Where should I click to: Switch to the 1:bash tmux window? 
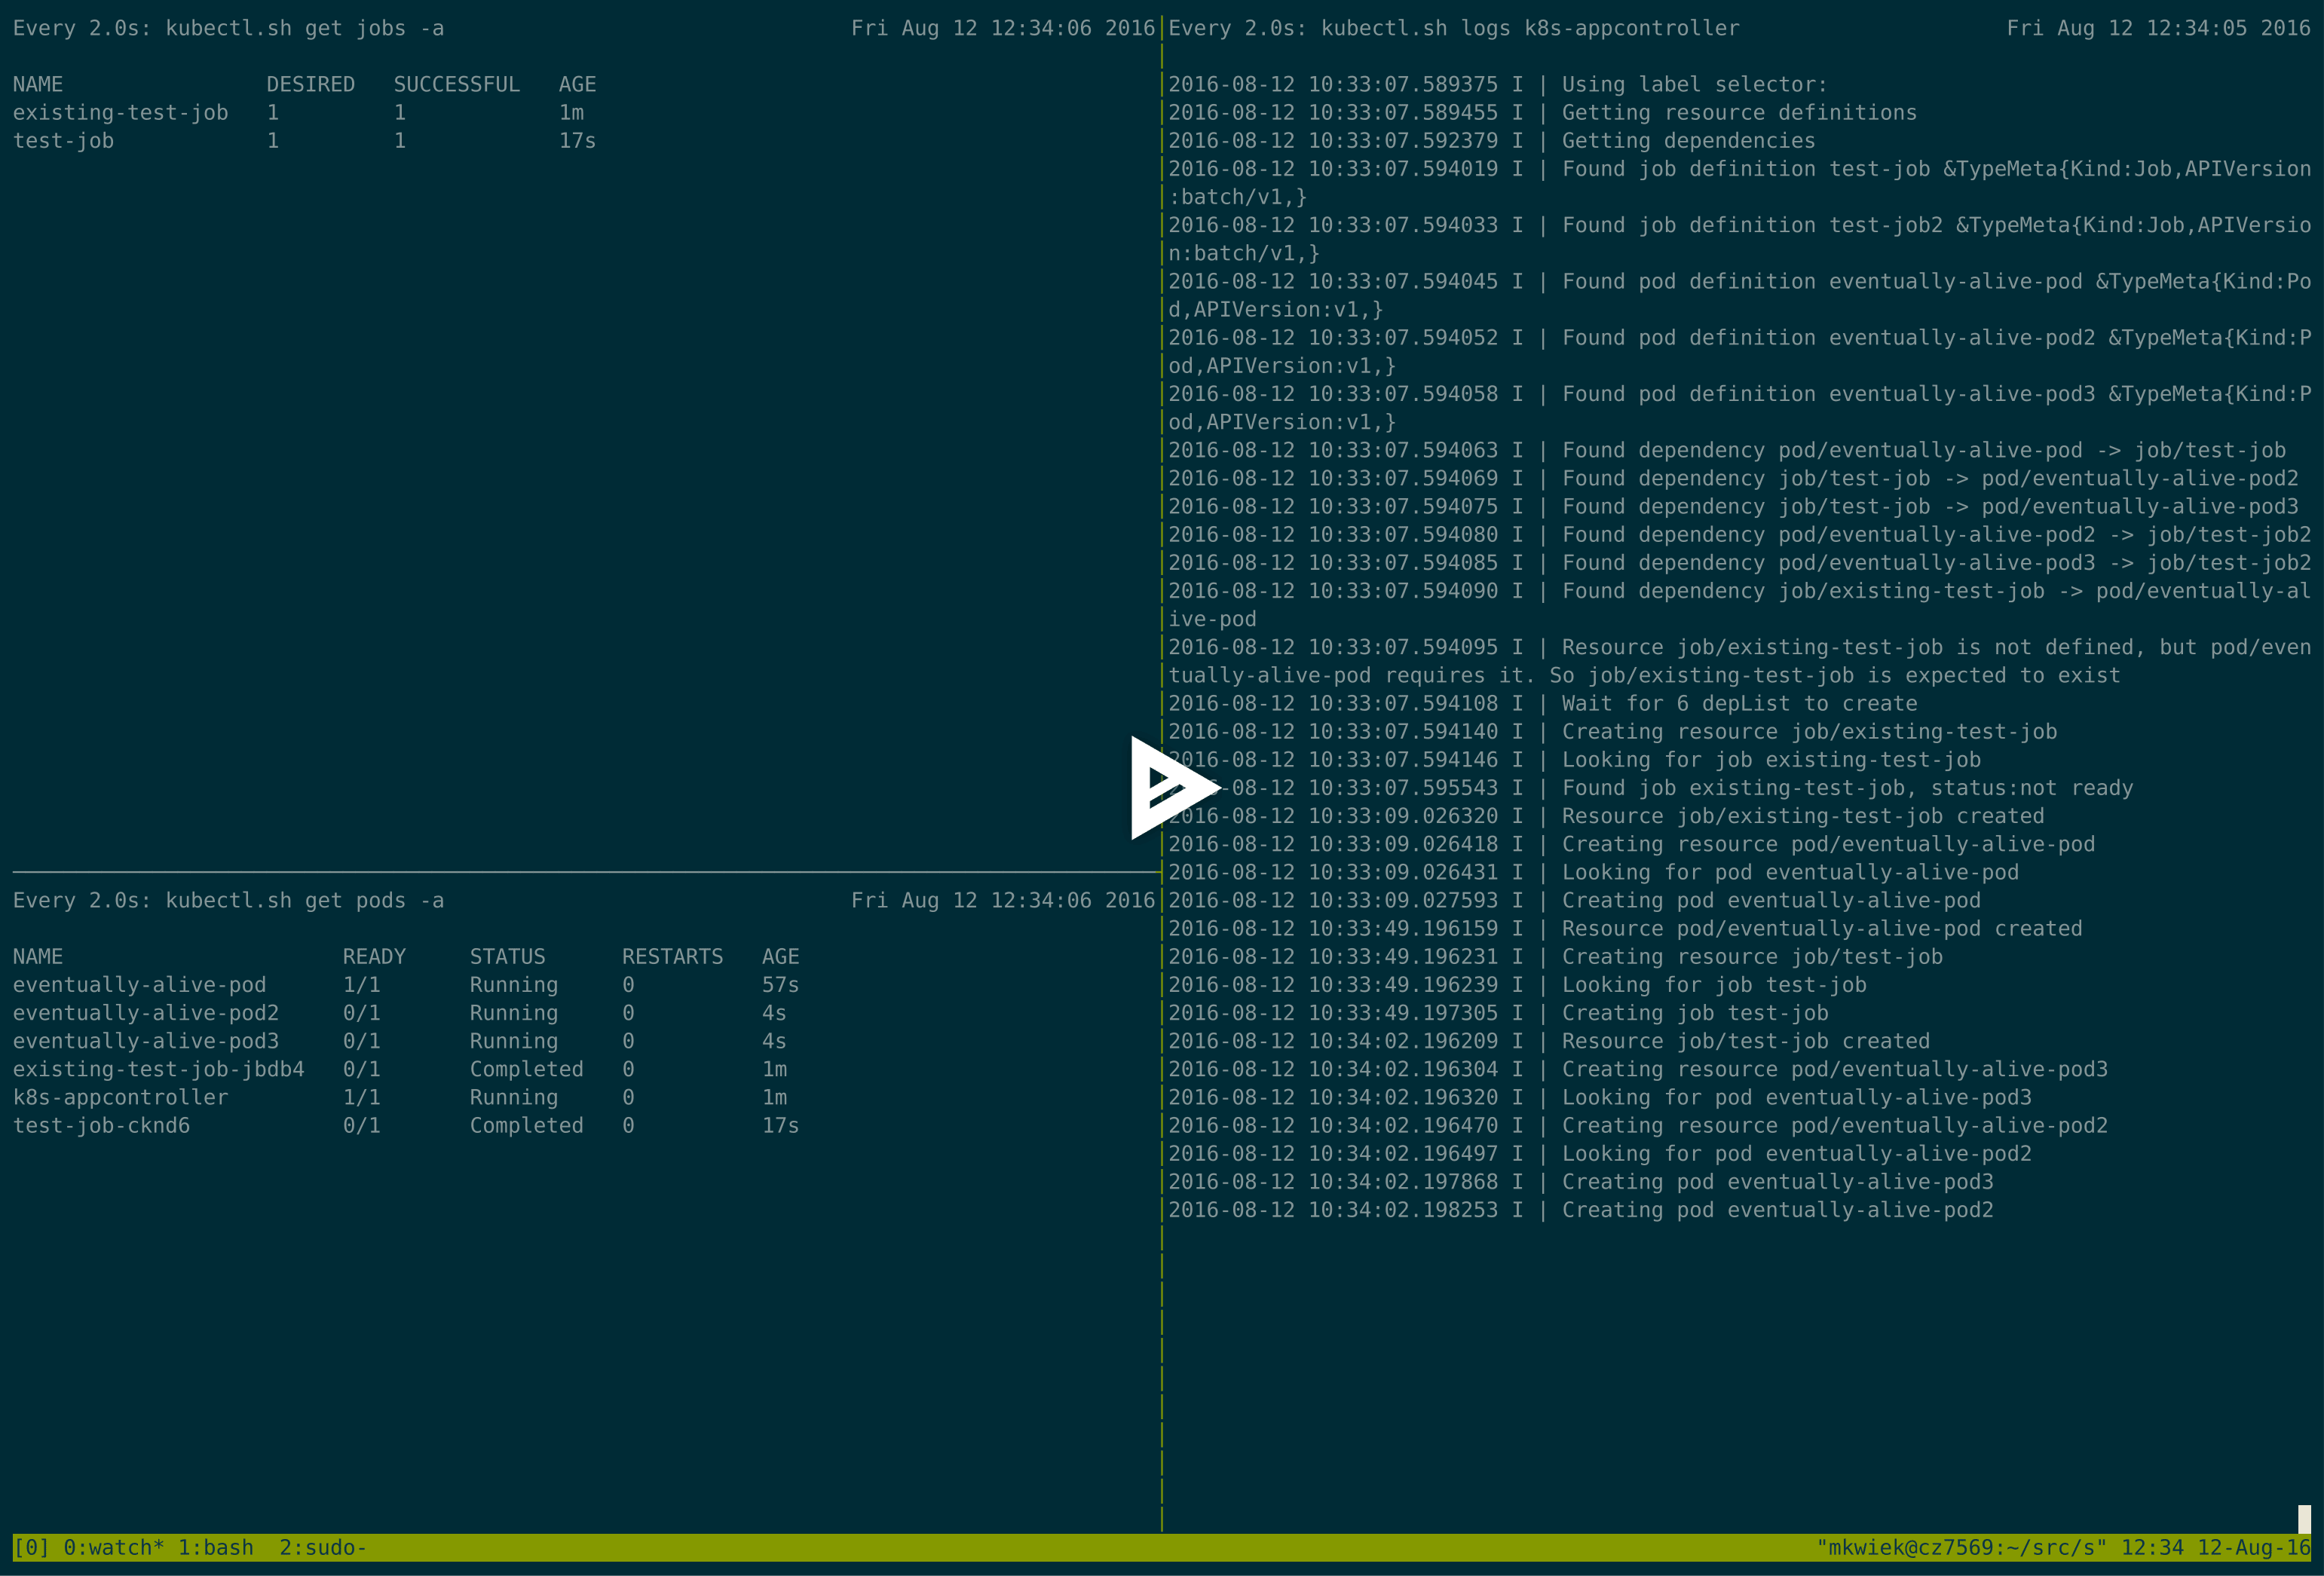[216, 1547]
